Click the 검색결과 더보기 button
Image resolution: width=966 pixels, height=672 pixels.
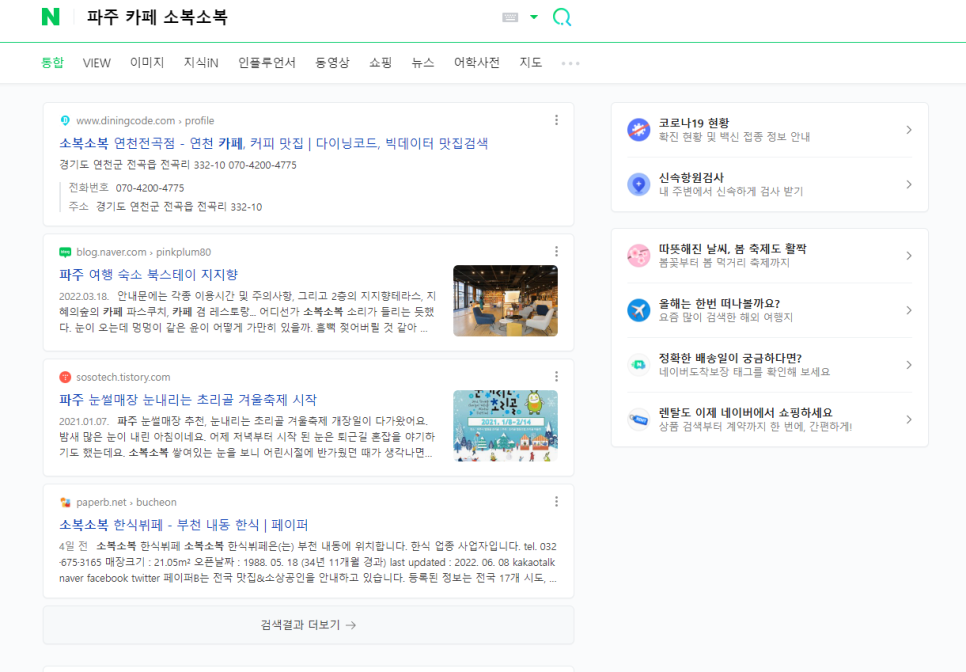[x=308, y=625]
